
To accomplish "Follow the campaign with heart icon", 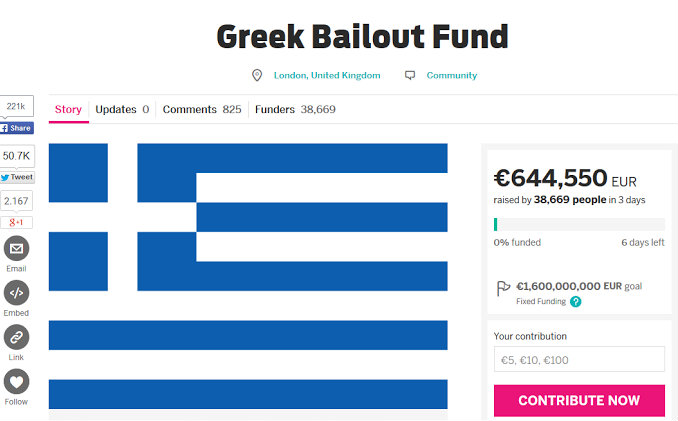I will (16, 382).
